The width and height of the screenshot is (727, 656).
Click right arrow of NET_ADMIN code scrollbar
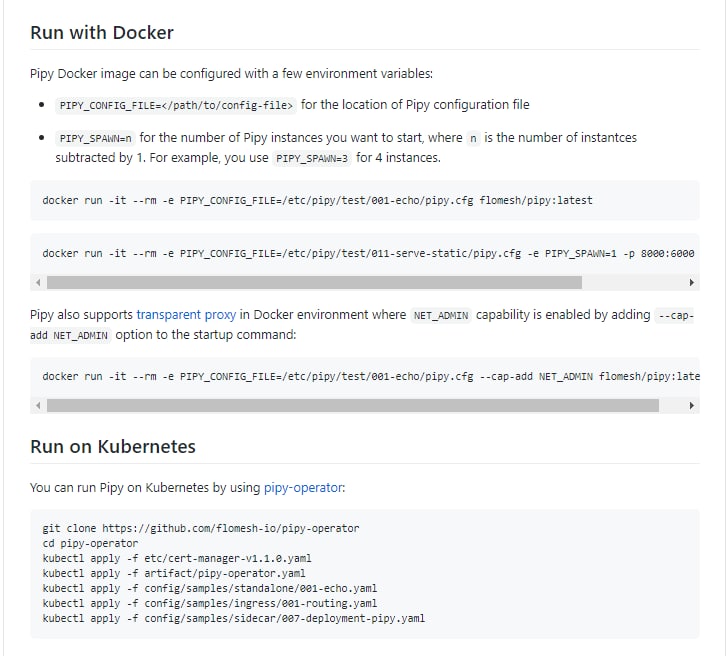(x=691, y=406)
